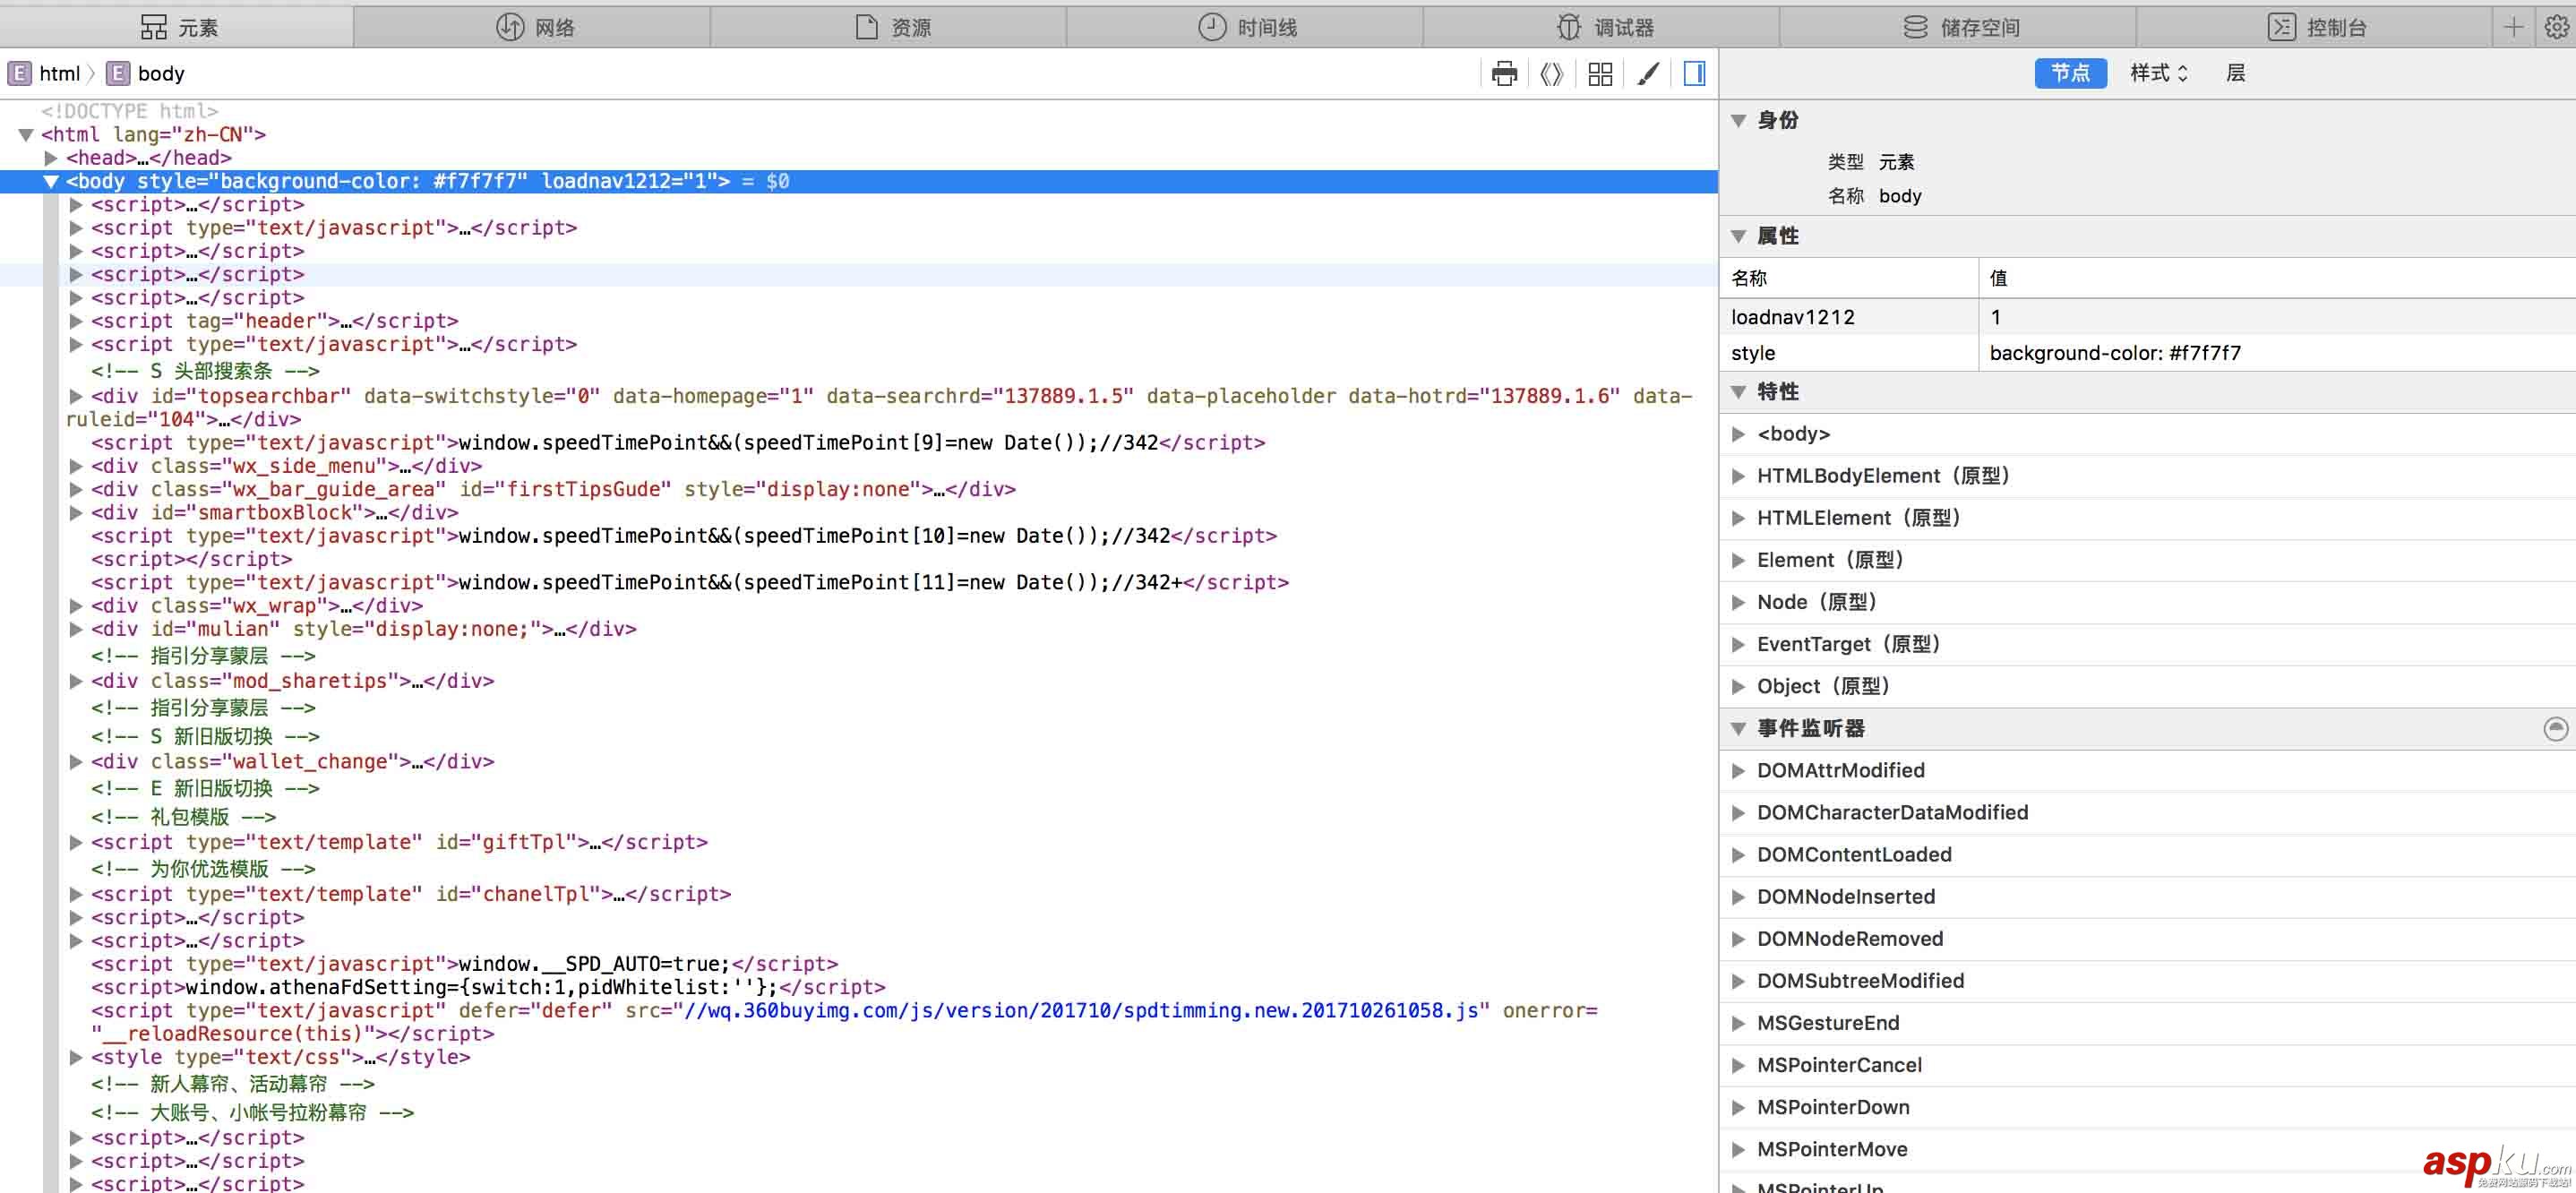Click the filter icon beside 事件监听器

tap(2555, 728)
